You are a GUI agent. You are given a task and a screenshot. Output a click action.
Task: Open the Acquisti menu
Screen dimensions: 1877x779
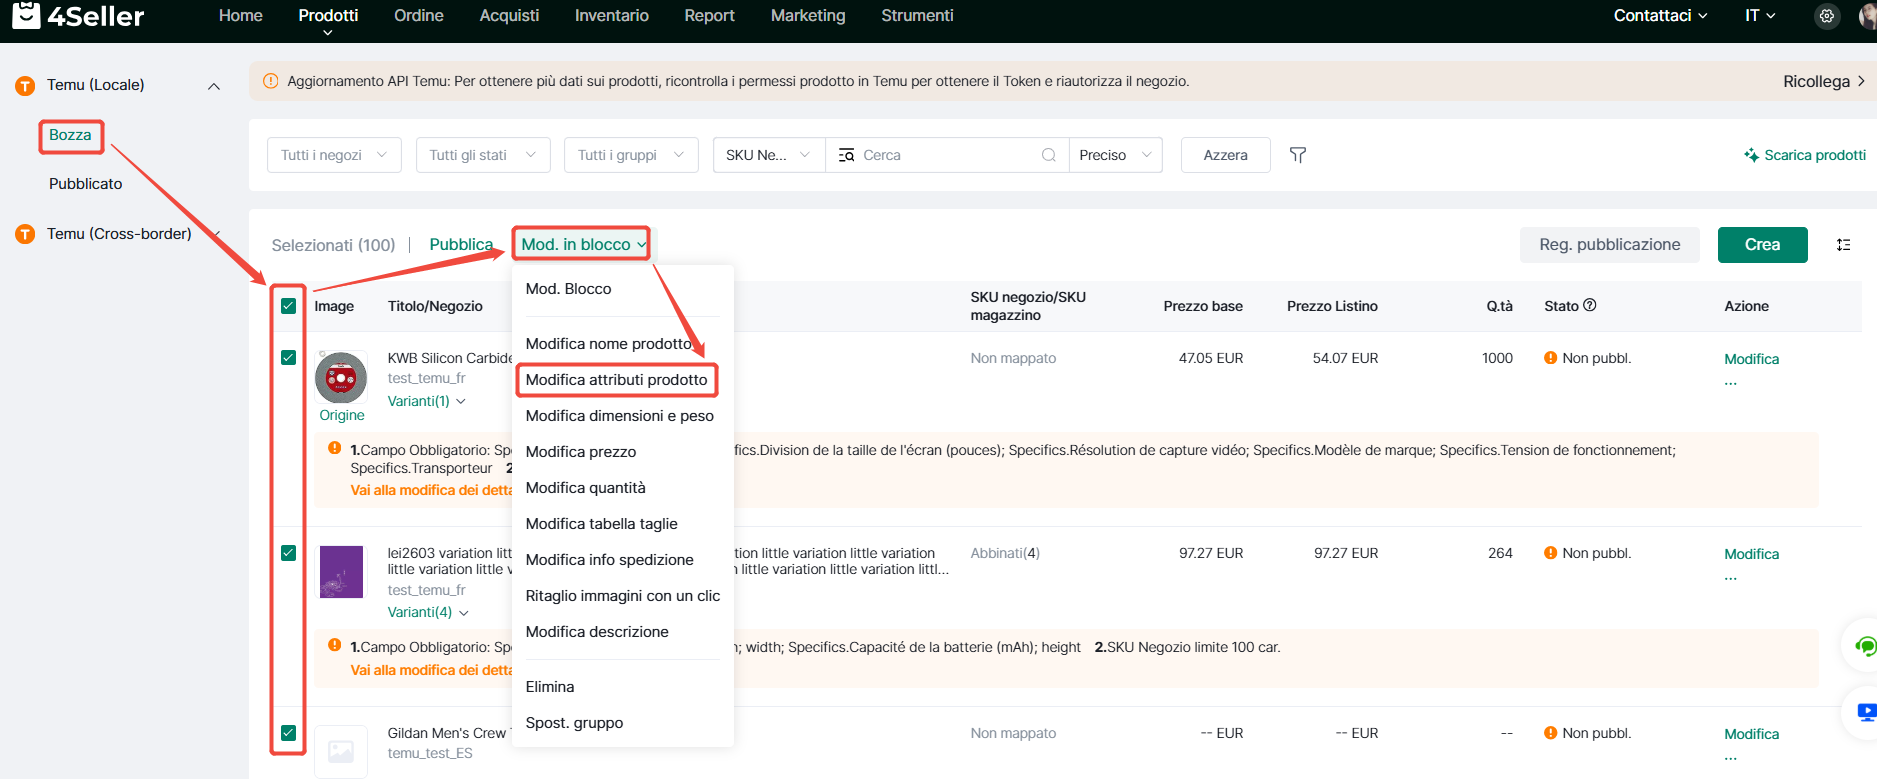[509, 16]
